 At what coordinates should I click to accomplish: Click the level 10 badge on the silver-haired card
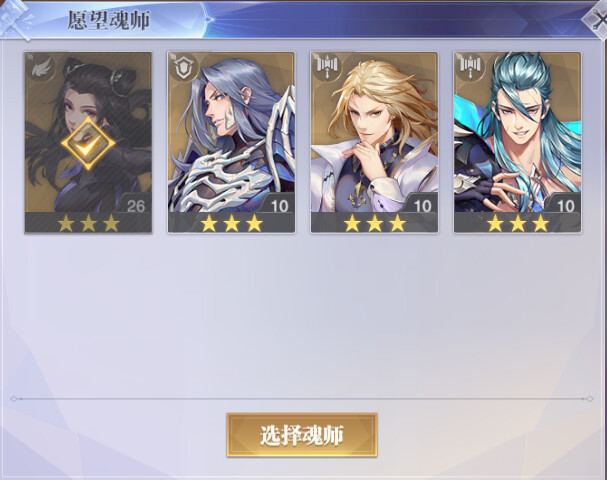pyautogui.click(x=279, y=206)
